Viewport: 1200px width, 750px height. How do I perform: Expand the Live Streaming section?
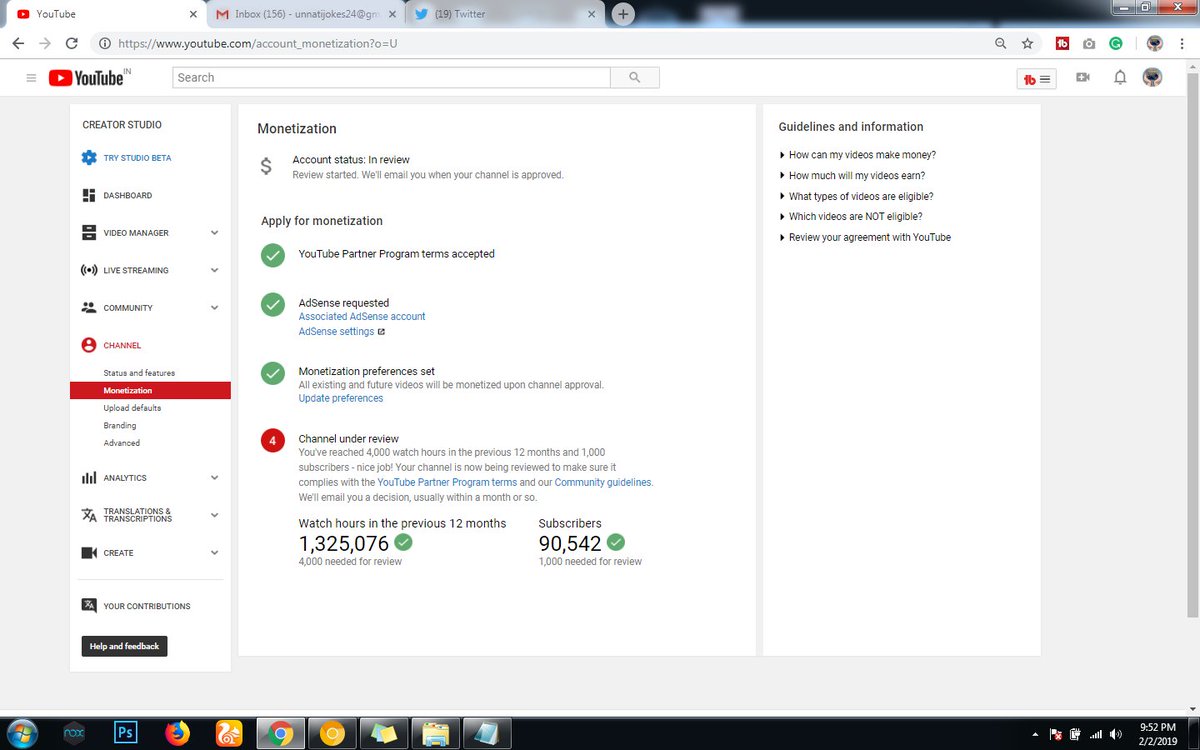[x=214, y=270]
